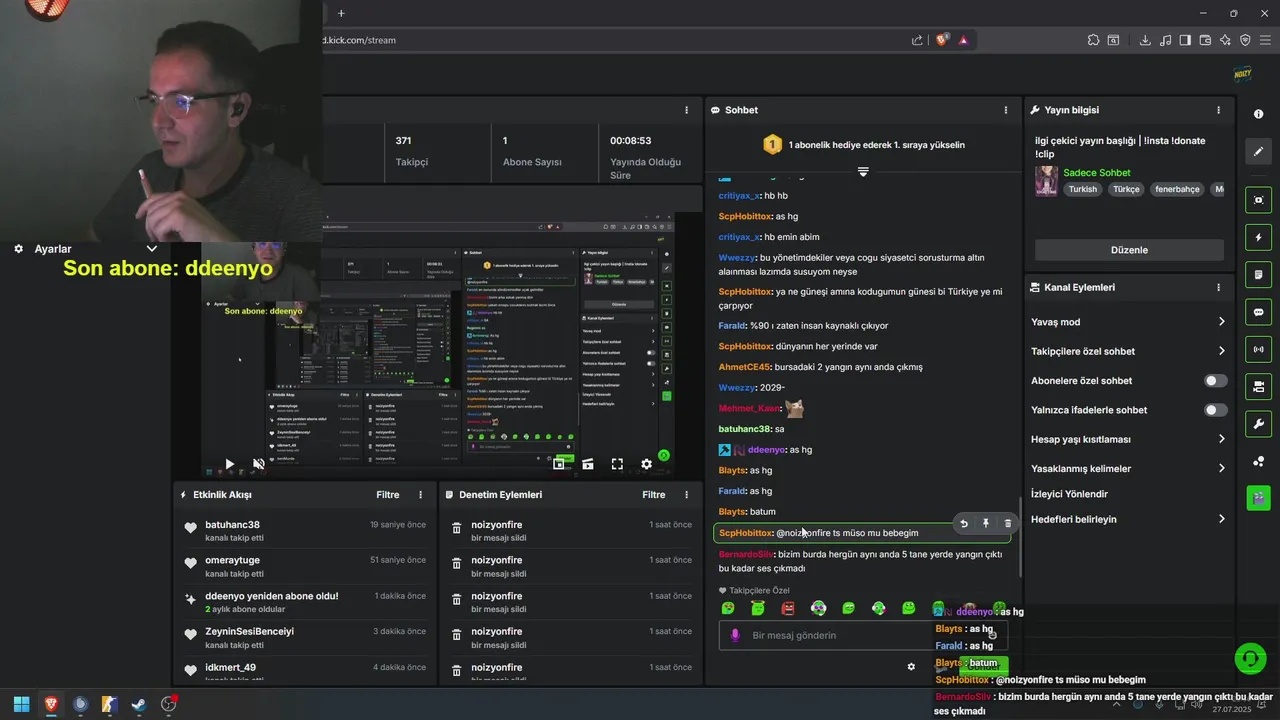Click the broadcast signal sidebar icon

(x=1258, y=349)
